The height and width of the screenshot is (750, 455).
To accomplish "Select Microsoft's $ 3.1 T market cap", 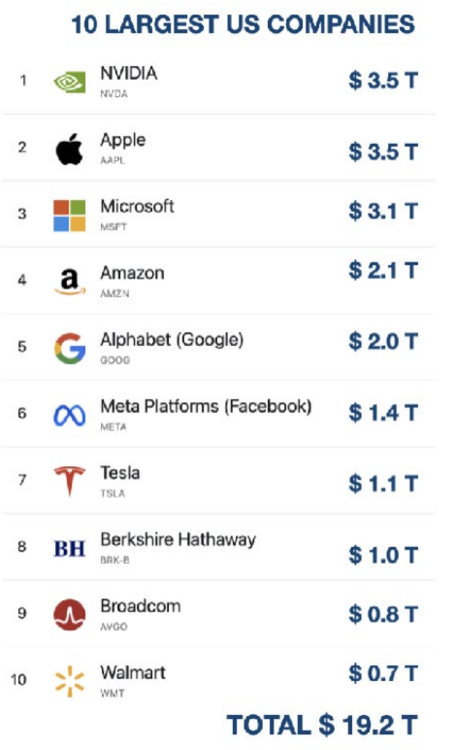I will click(383, 211).
